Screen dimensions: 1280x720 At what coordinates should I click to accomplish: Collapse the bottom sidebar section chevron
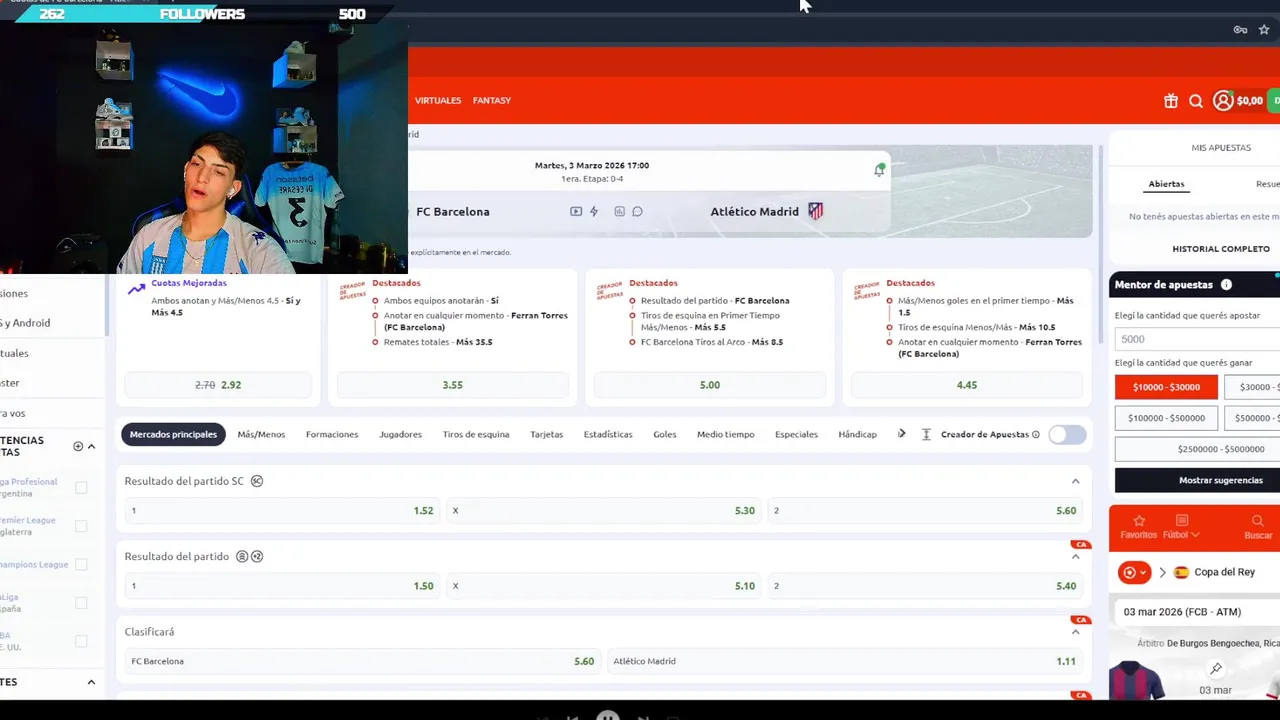pyautogui.click(x=91, y=682)
